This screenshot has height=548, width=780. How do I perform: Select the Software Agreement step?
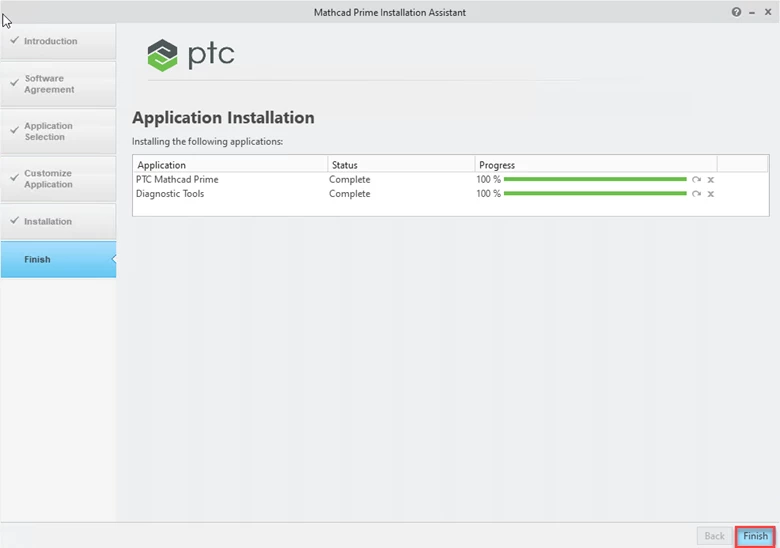58,84
